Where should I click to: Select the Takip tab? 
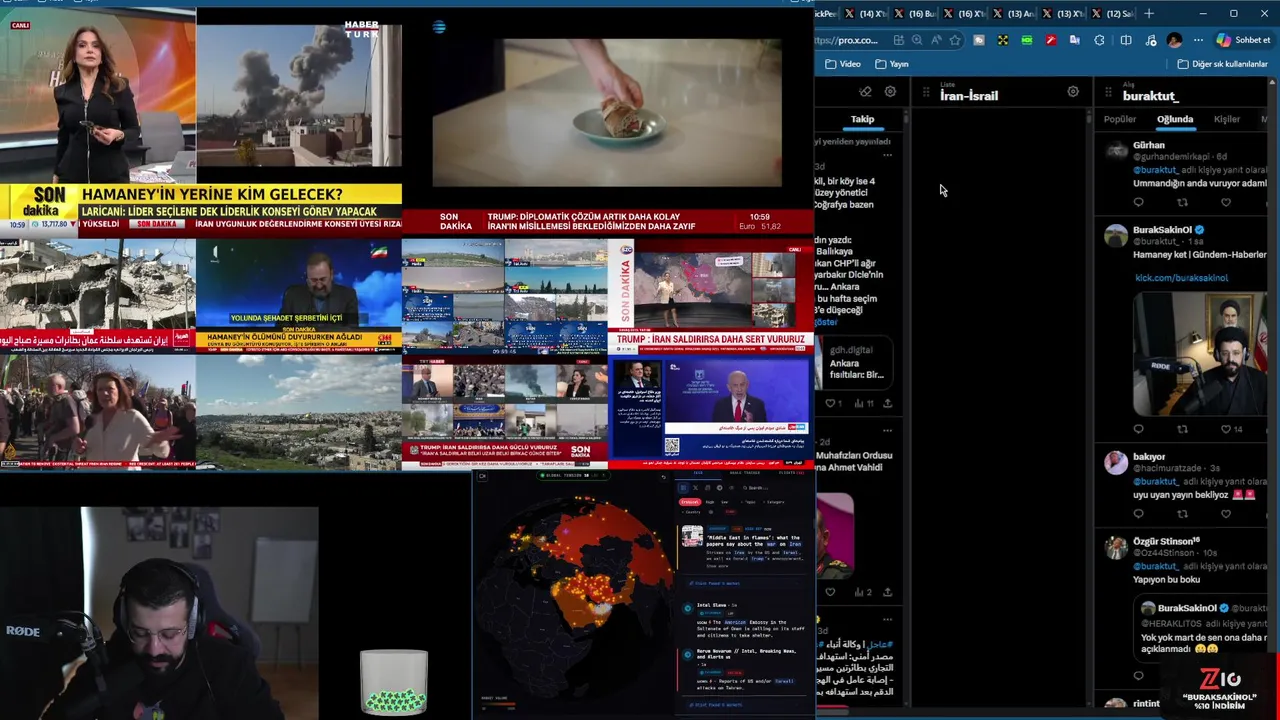[862, 119]
